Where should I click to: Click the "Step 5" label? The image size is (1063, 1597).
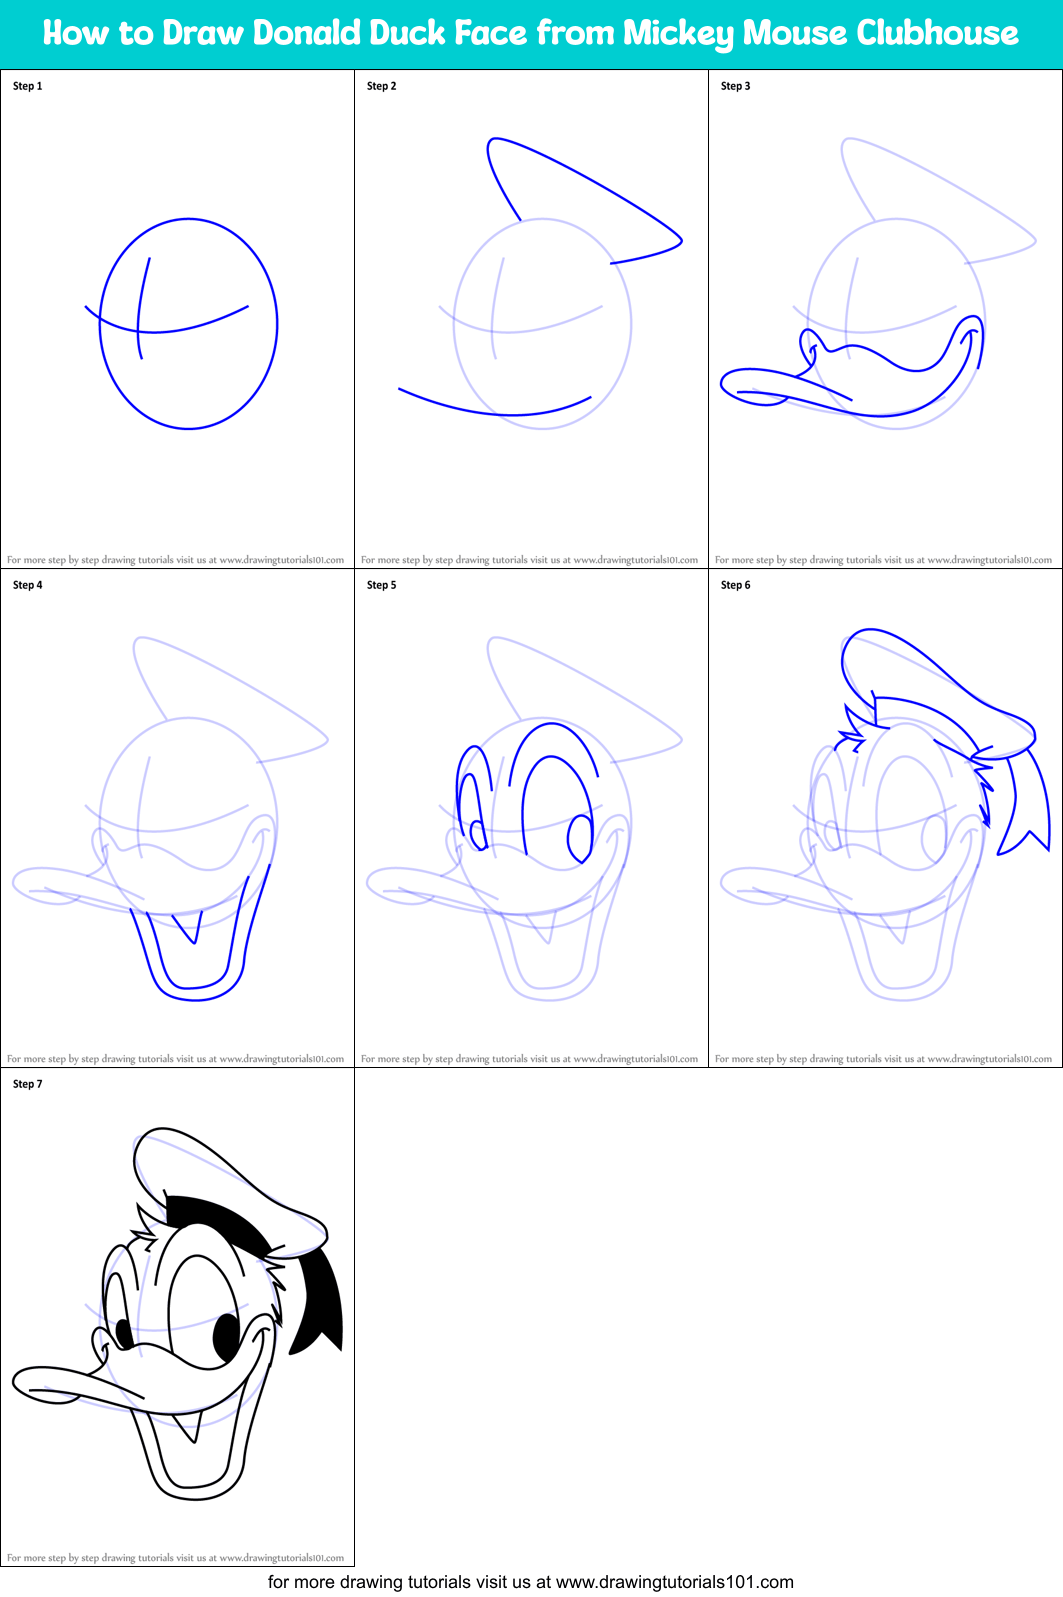381,585
